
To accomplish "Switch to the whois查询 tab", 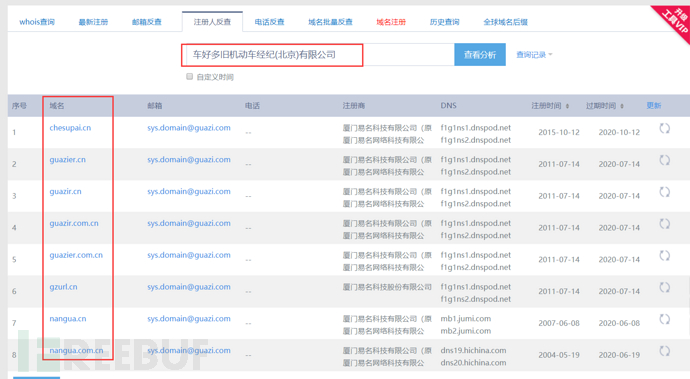I will pyautogui.click(x=37, y=22).
